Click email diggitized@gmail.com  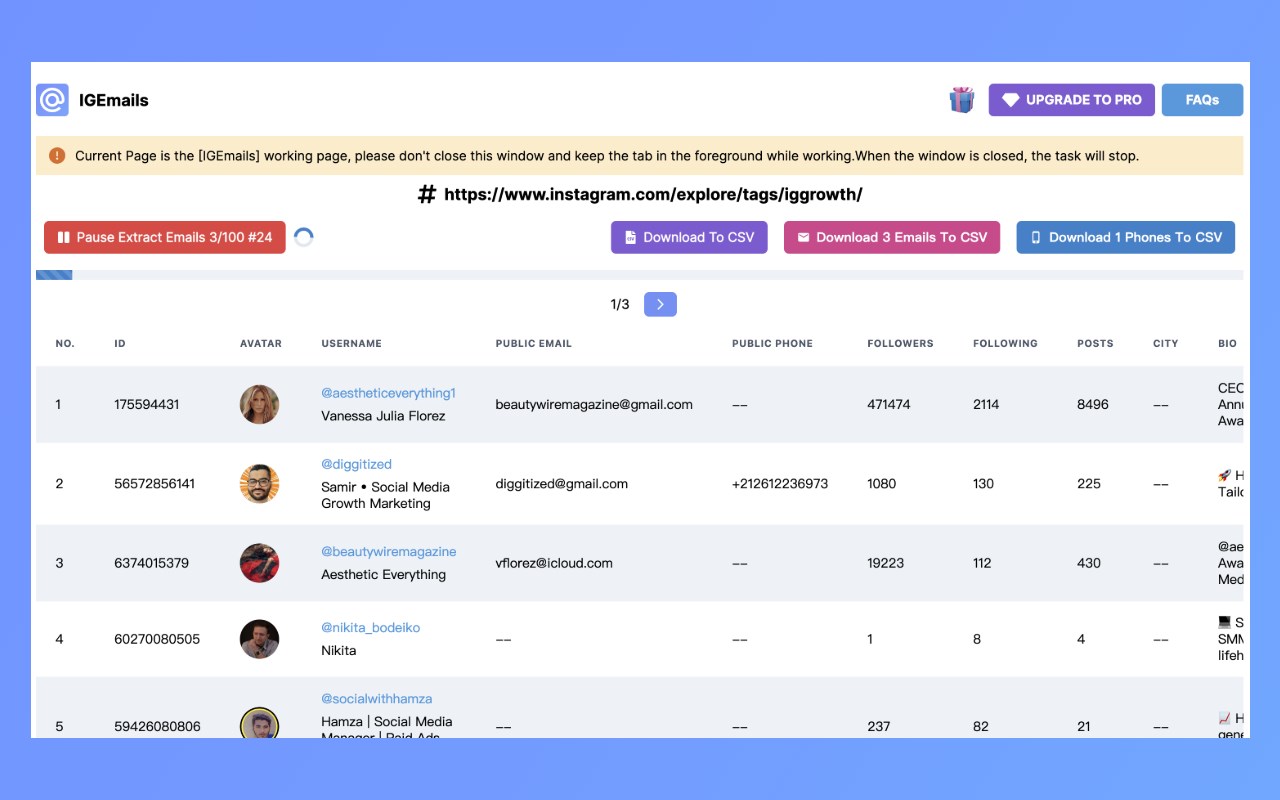[x=561, y=483]
